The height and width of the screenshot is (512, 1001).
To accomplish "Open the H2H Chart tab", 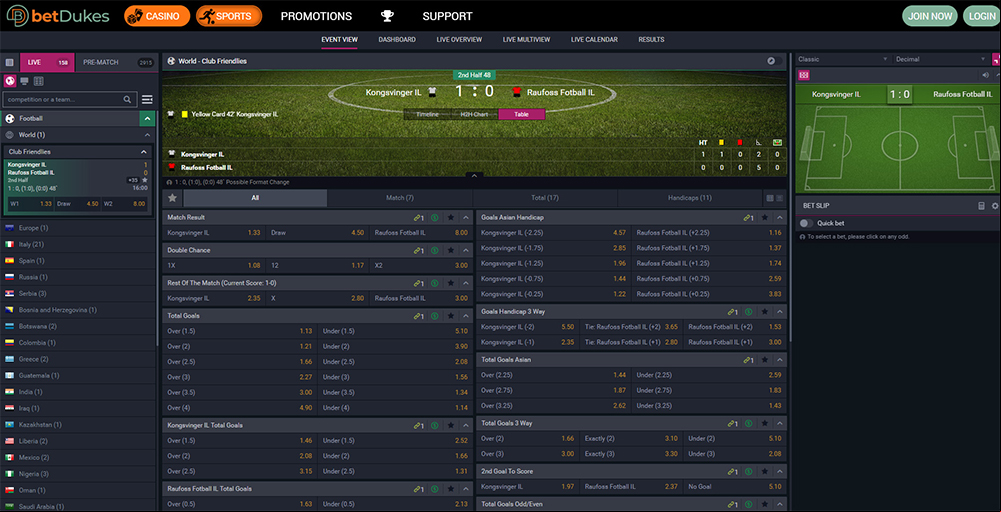I will 474,114.
